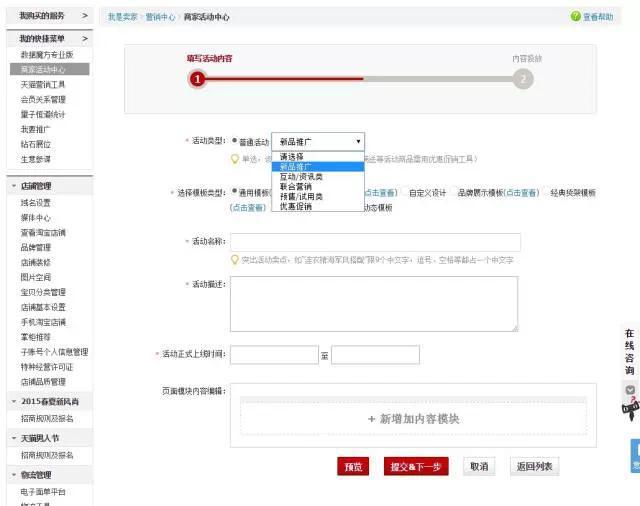Collapse the 物流管理 section
The height and width of the screenshot is (506, 640).
pos(14,475)
